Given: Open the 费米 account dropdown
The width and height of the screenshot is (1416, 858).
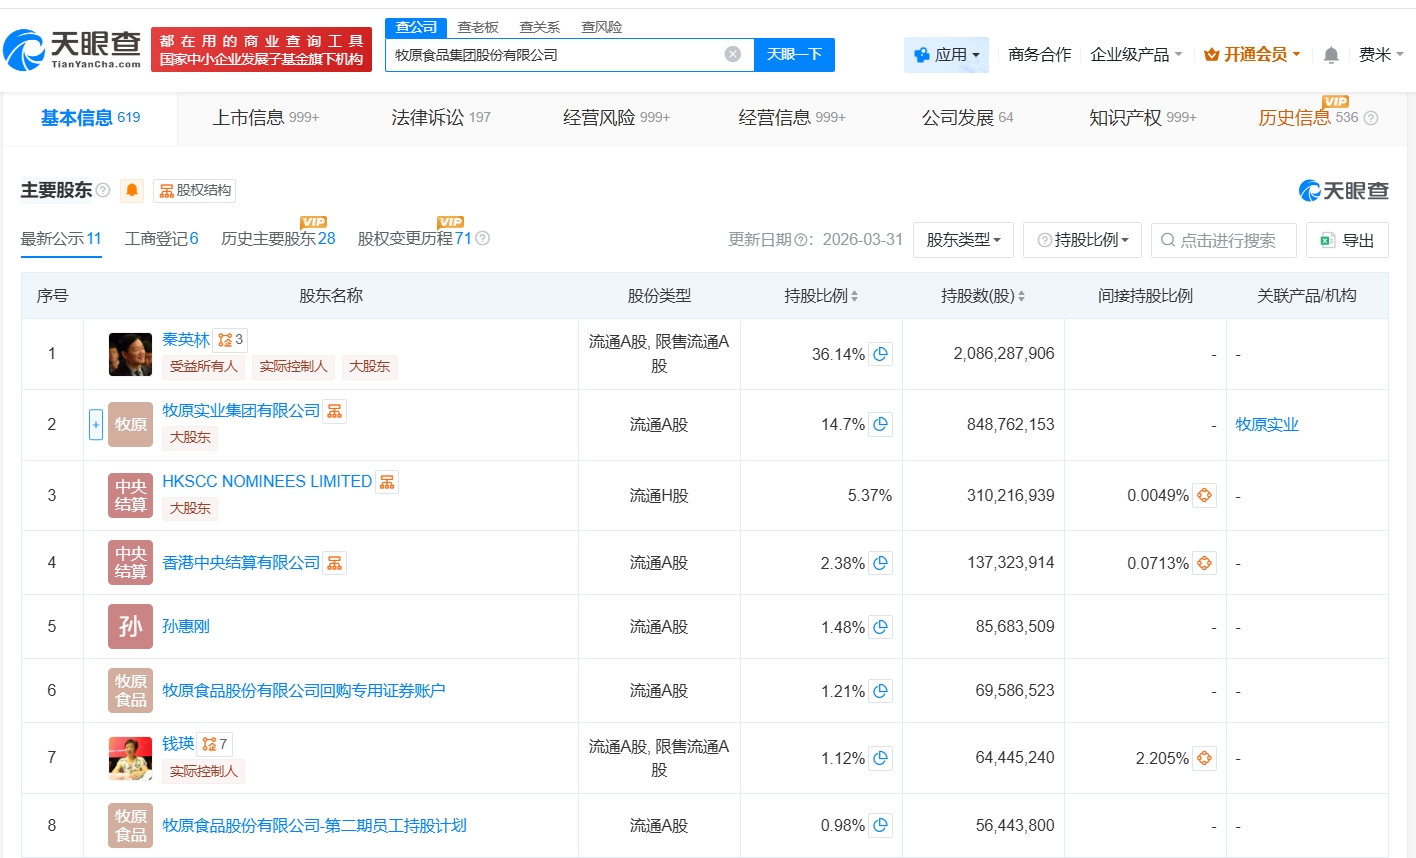Looking at the screenshot, I should coord(1381,55).
